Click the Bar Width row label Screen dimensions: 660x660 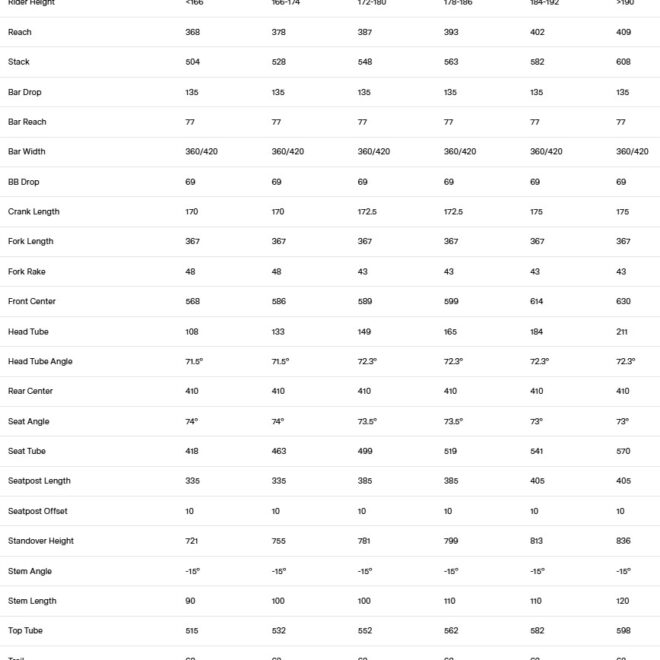[27, 152]
